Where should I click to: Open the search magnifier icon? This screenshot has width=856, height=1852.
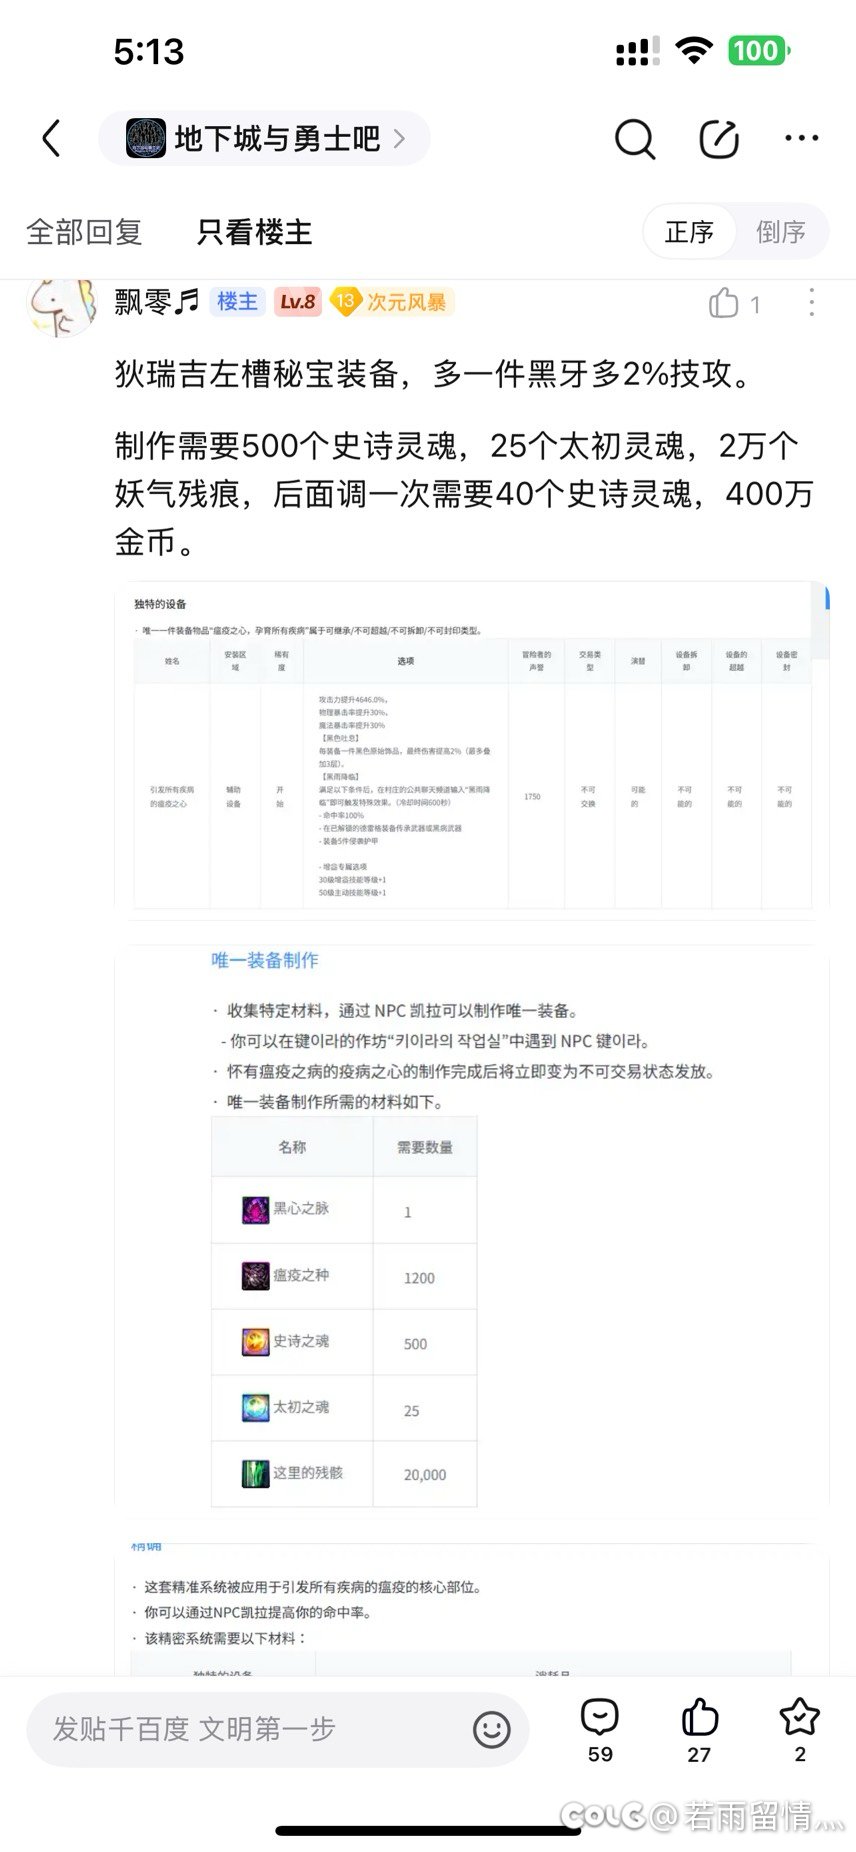coord(634,139)
